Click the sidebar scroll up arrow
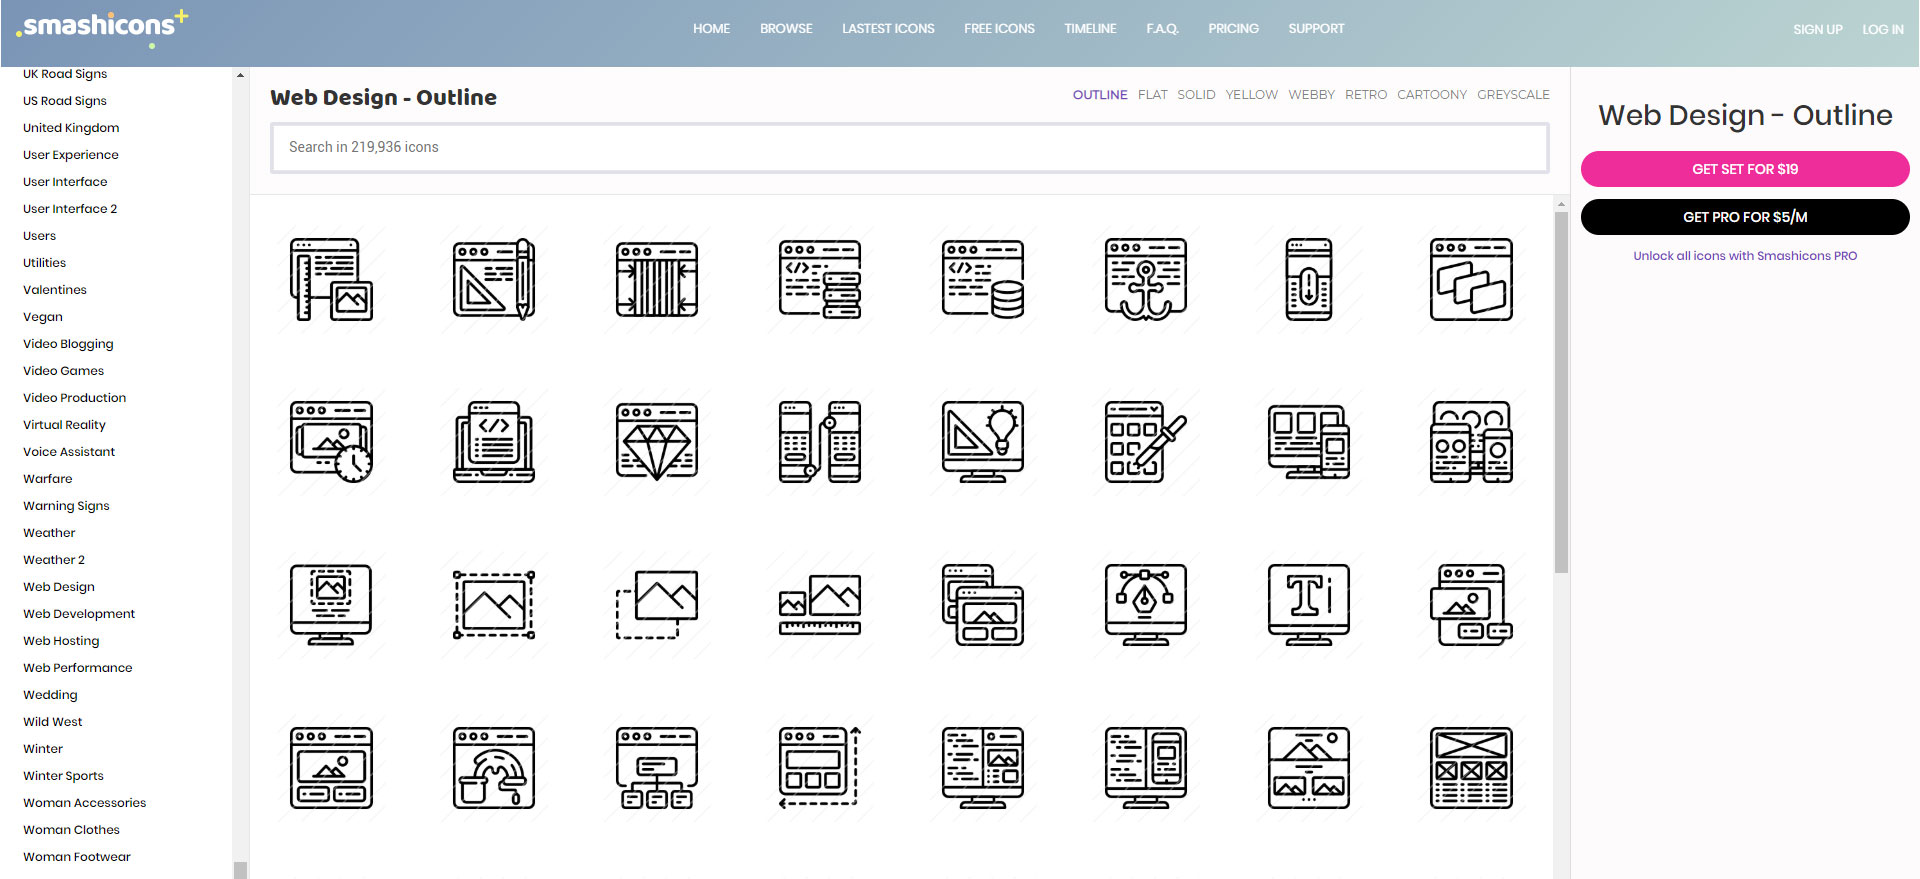Screen dimensions: 1920x879 [x=240, y=75]
